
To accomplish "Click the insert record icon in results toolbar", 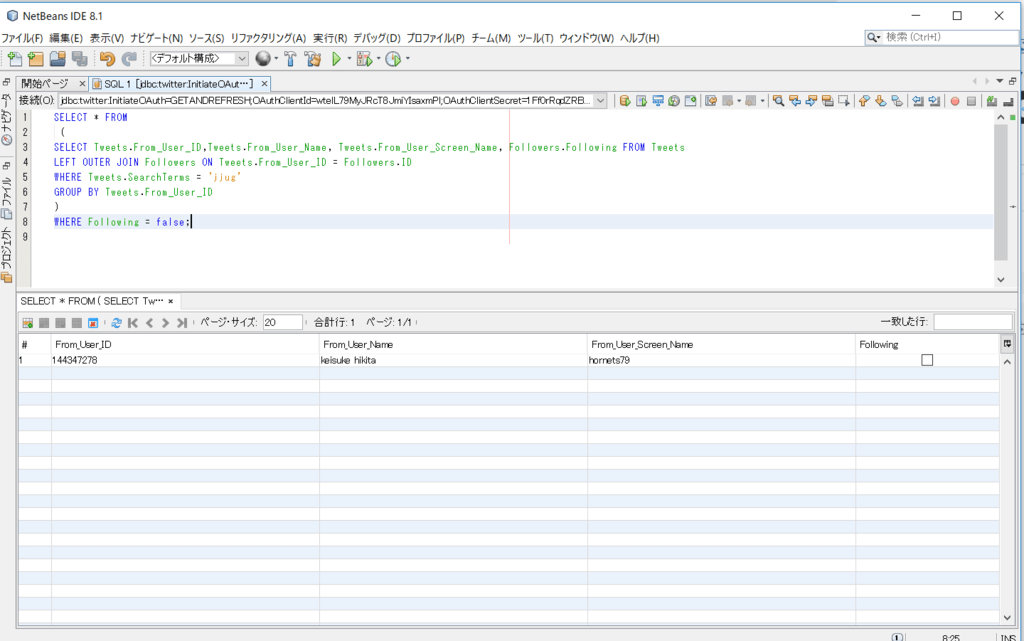I will pyautogui.click(x=28, y=323).
